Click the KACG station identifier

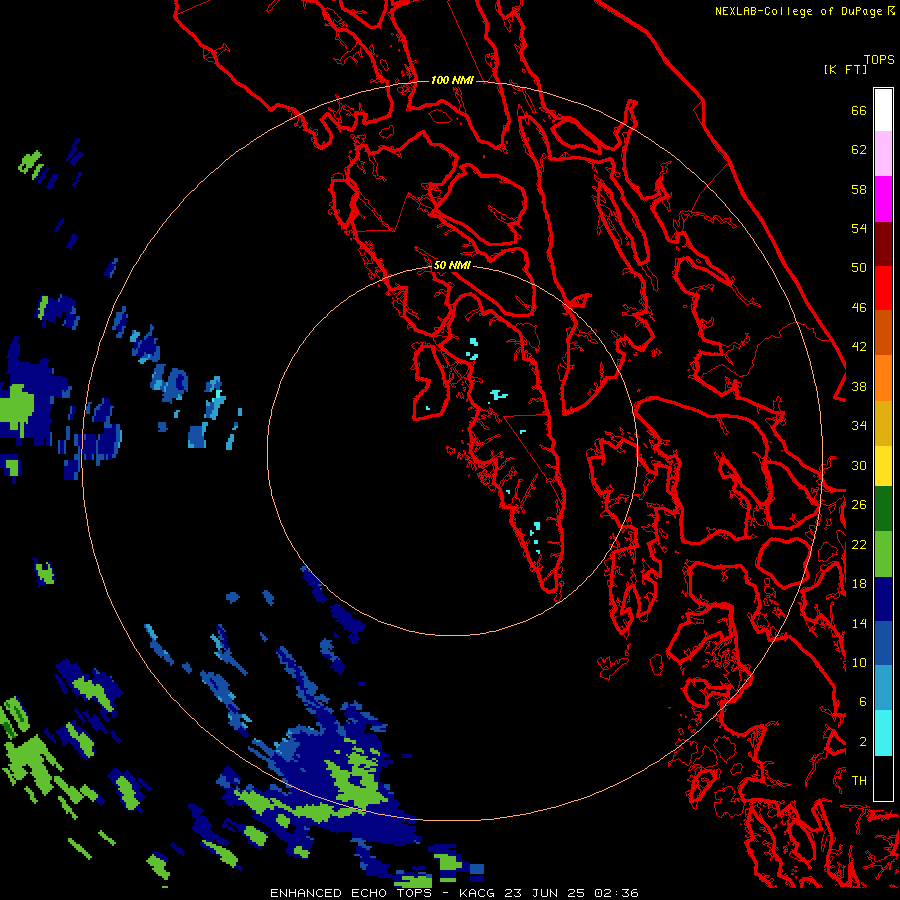click(478, 893)
